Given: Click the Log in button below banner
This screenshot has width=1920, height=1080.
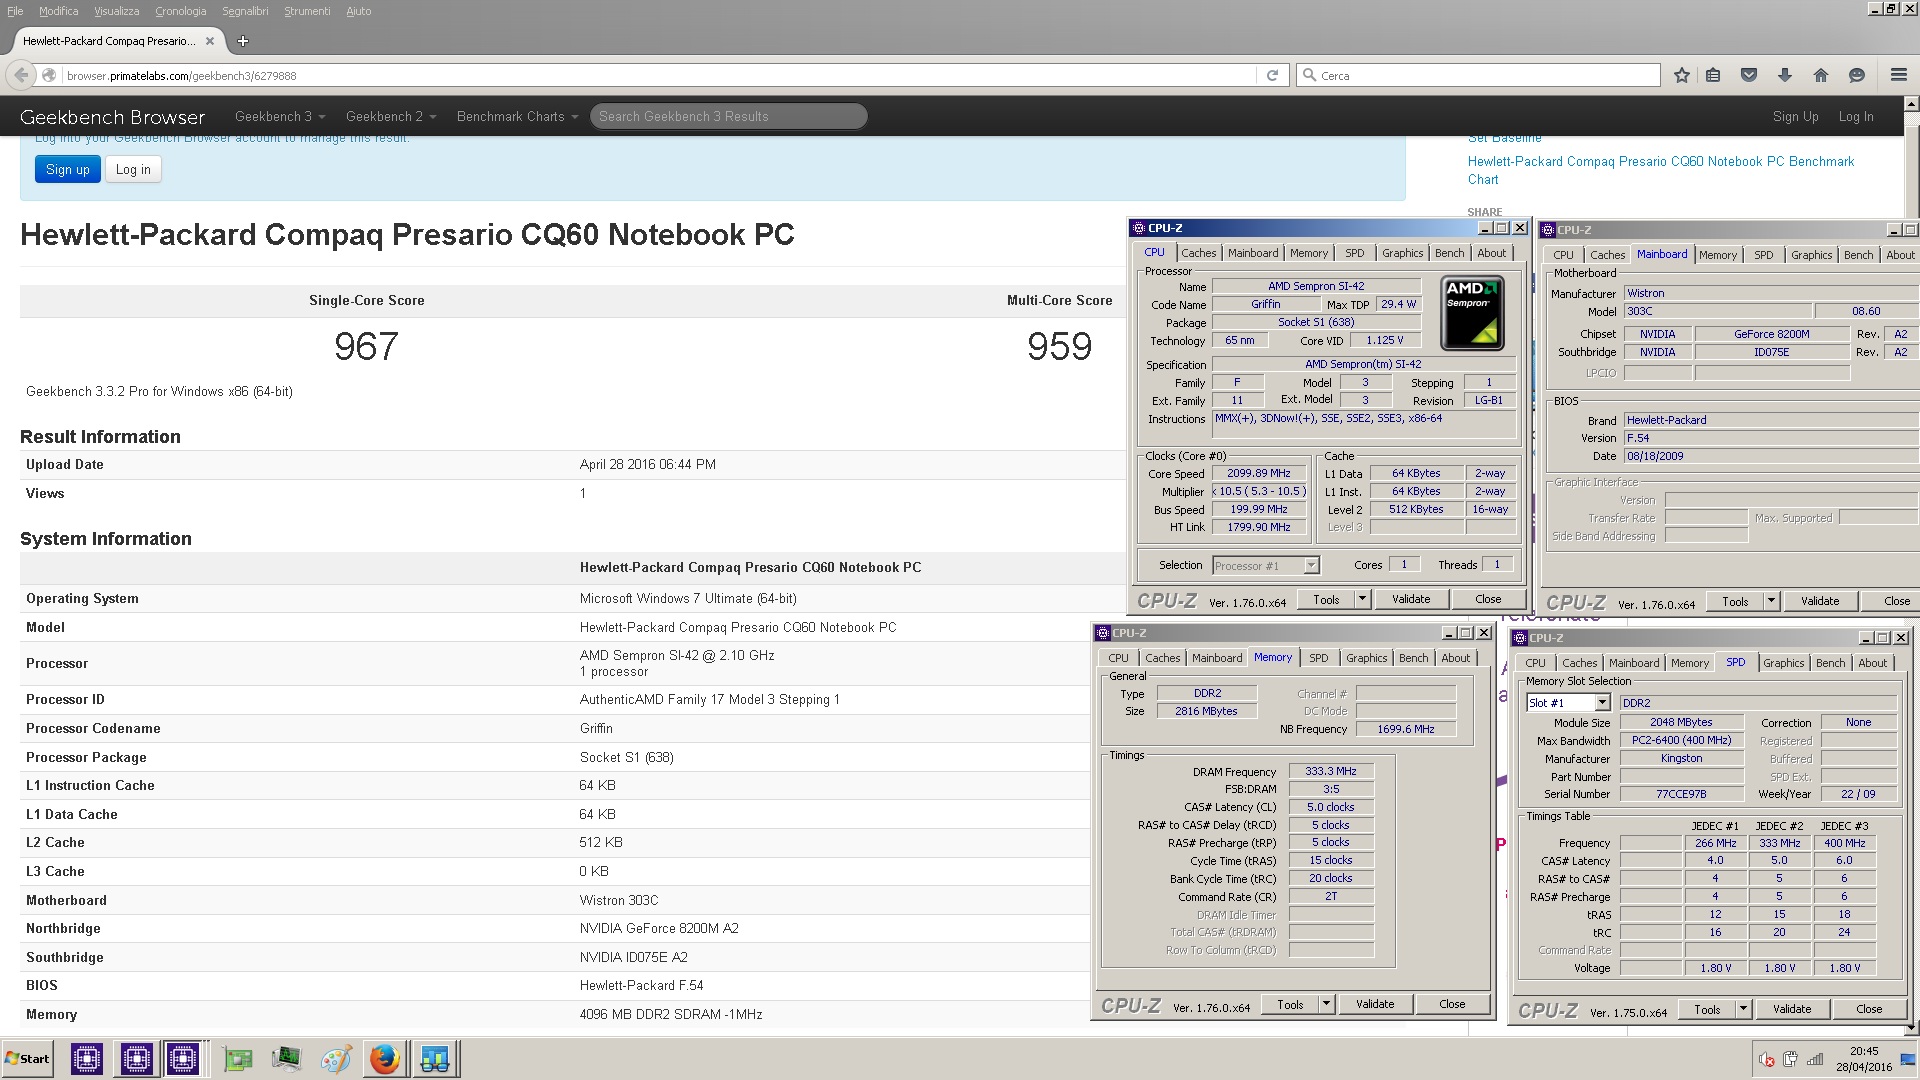Looking at the screenshot, I should click(x=133, y=169).
